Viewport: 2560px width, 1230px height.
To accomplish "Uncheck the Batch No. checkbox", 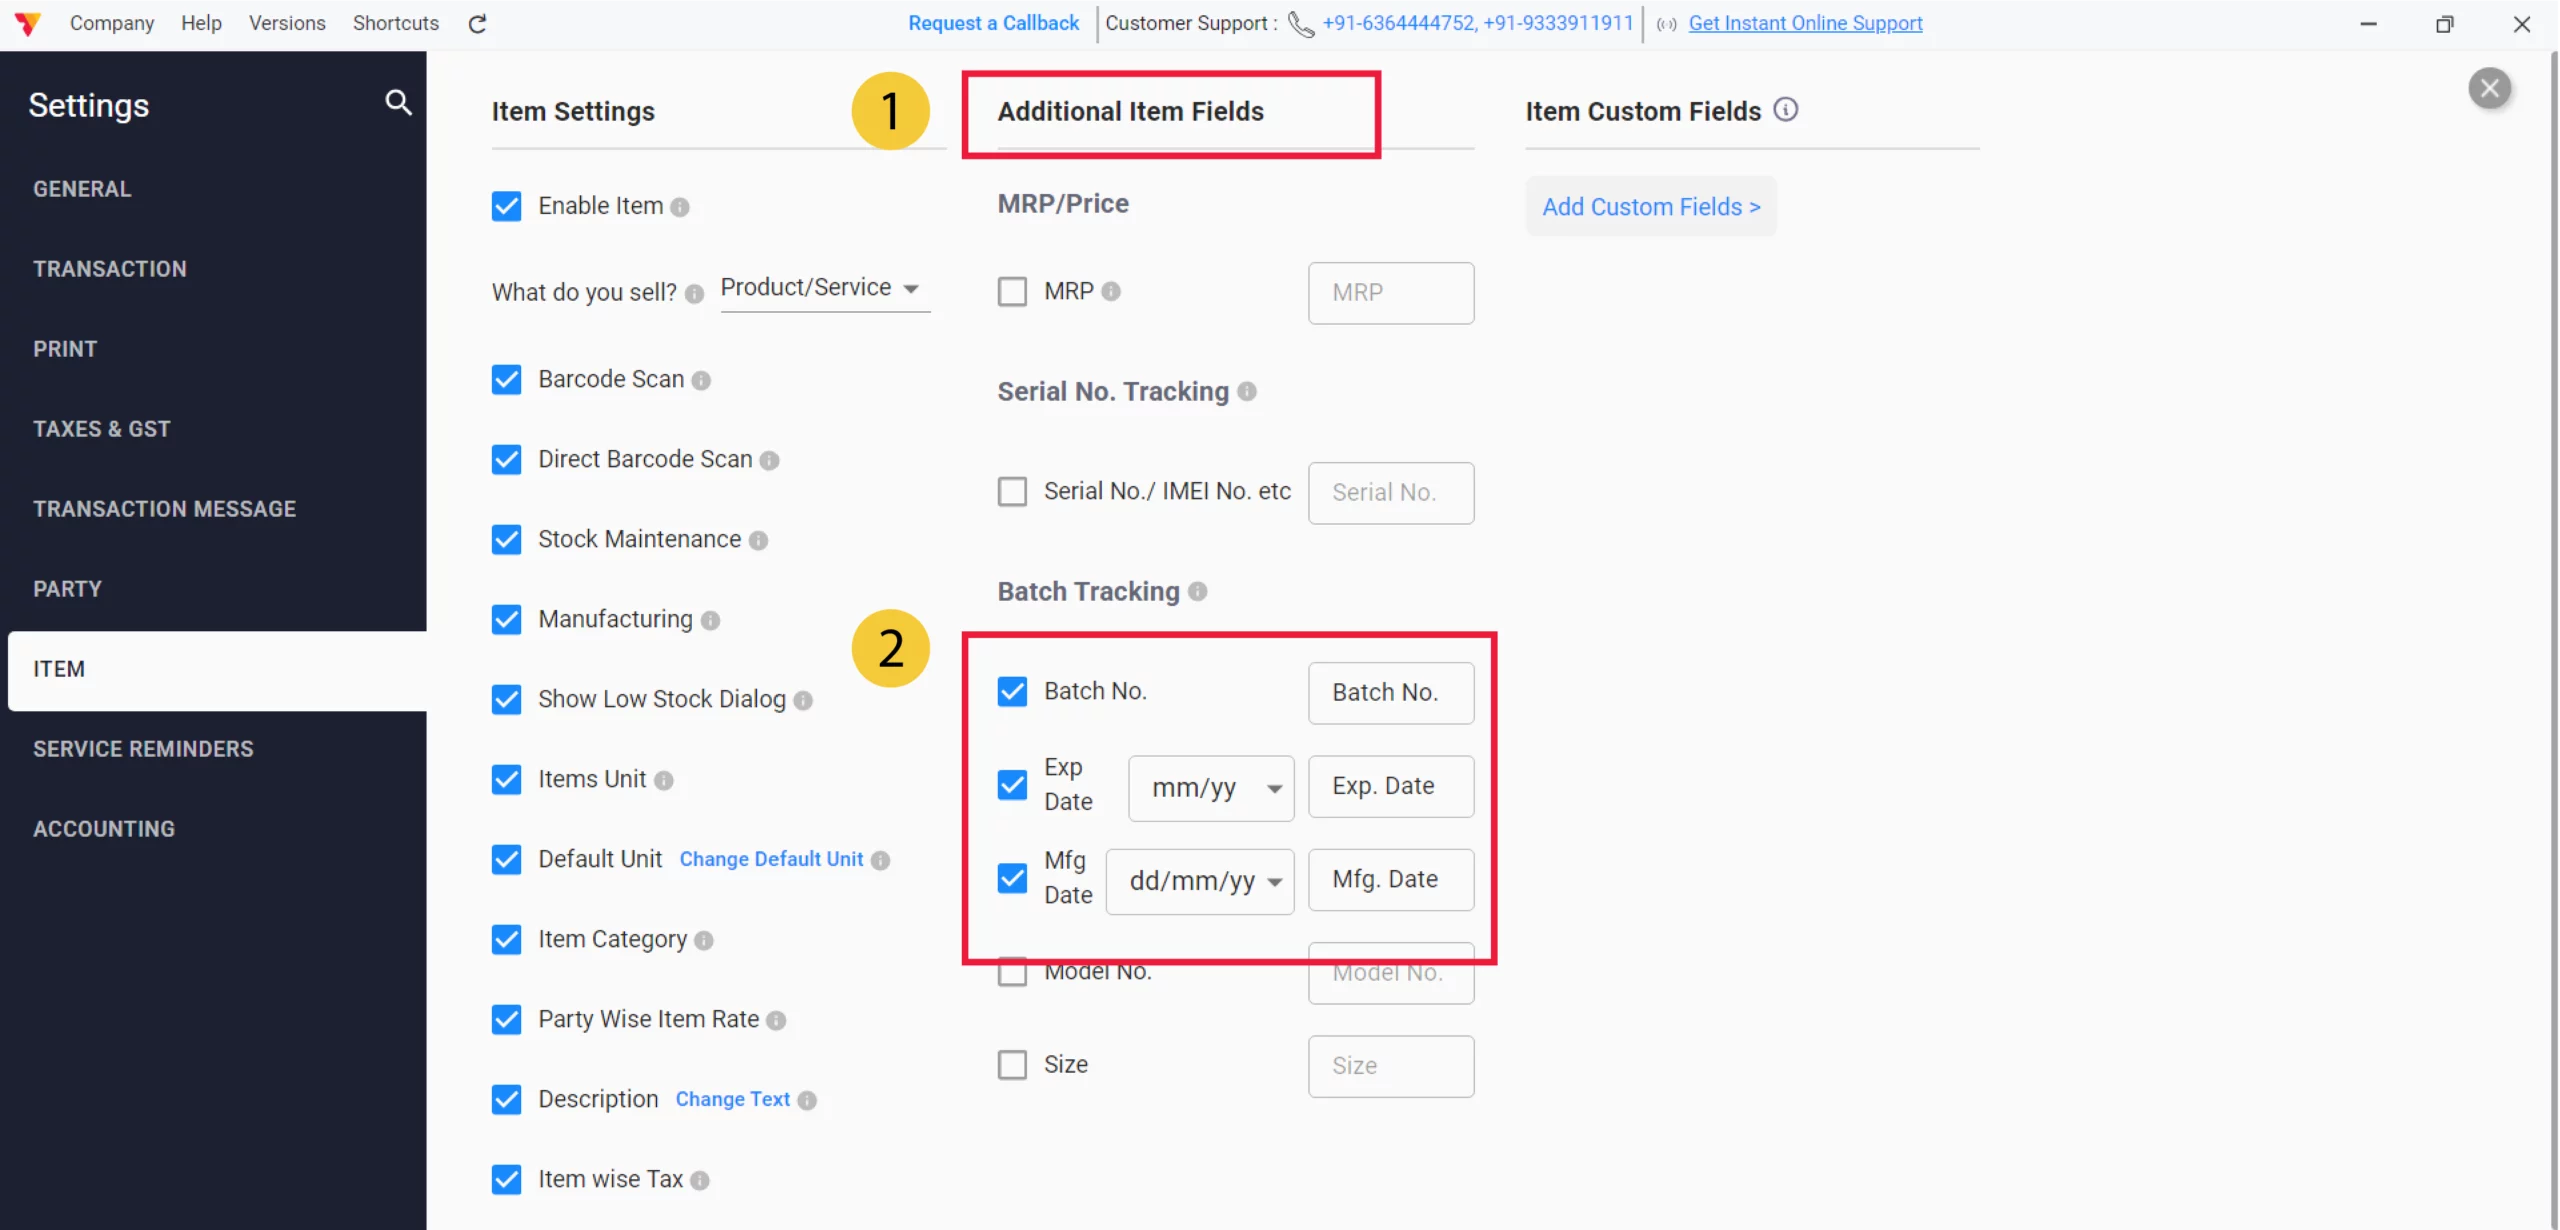I will coord(1012,690).
